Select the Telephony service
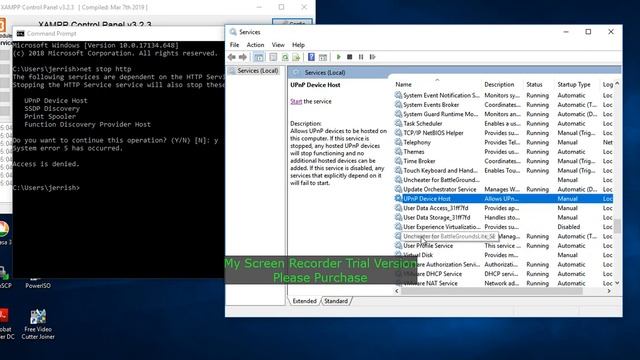The width and height of the screenshot is (640, 360). [x=503, y=142]
